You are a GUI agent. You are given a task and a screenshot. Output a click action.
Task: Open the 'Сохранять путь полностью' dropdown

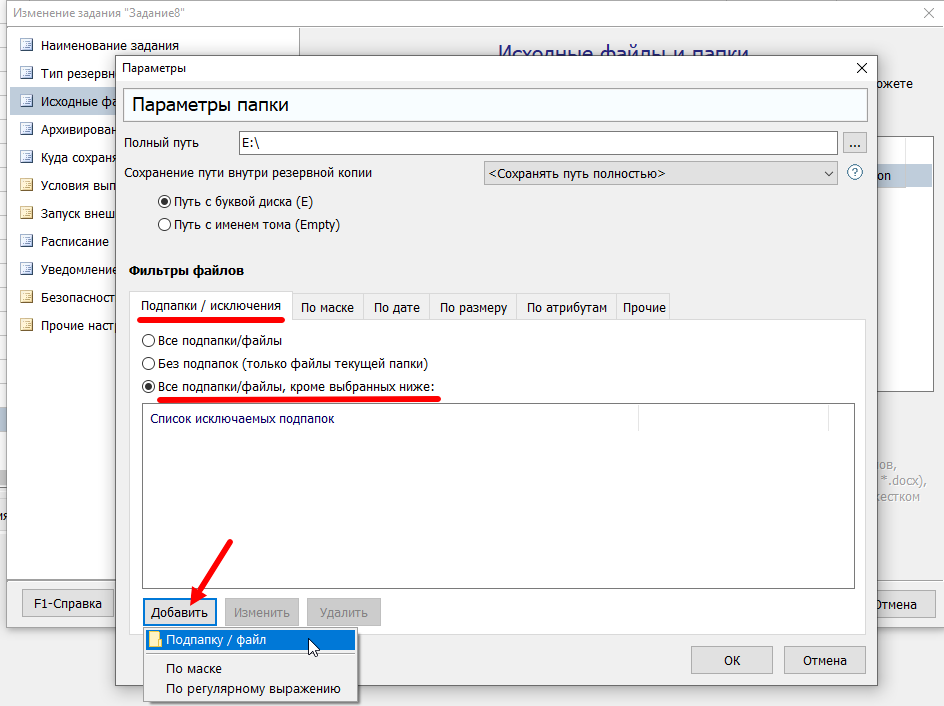[x=660, y=173]
